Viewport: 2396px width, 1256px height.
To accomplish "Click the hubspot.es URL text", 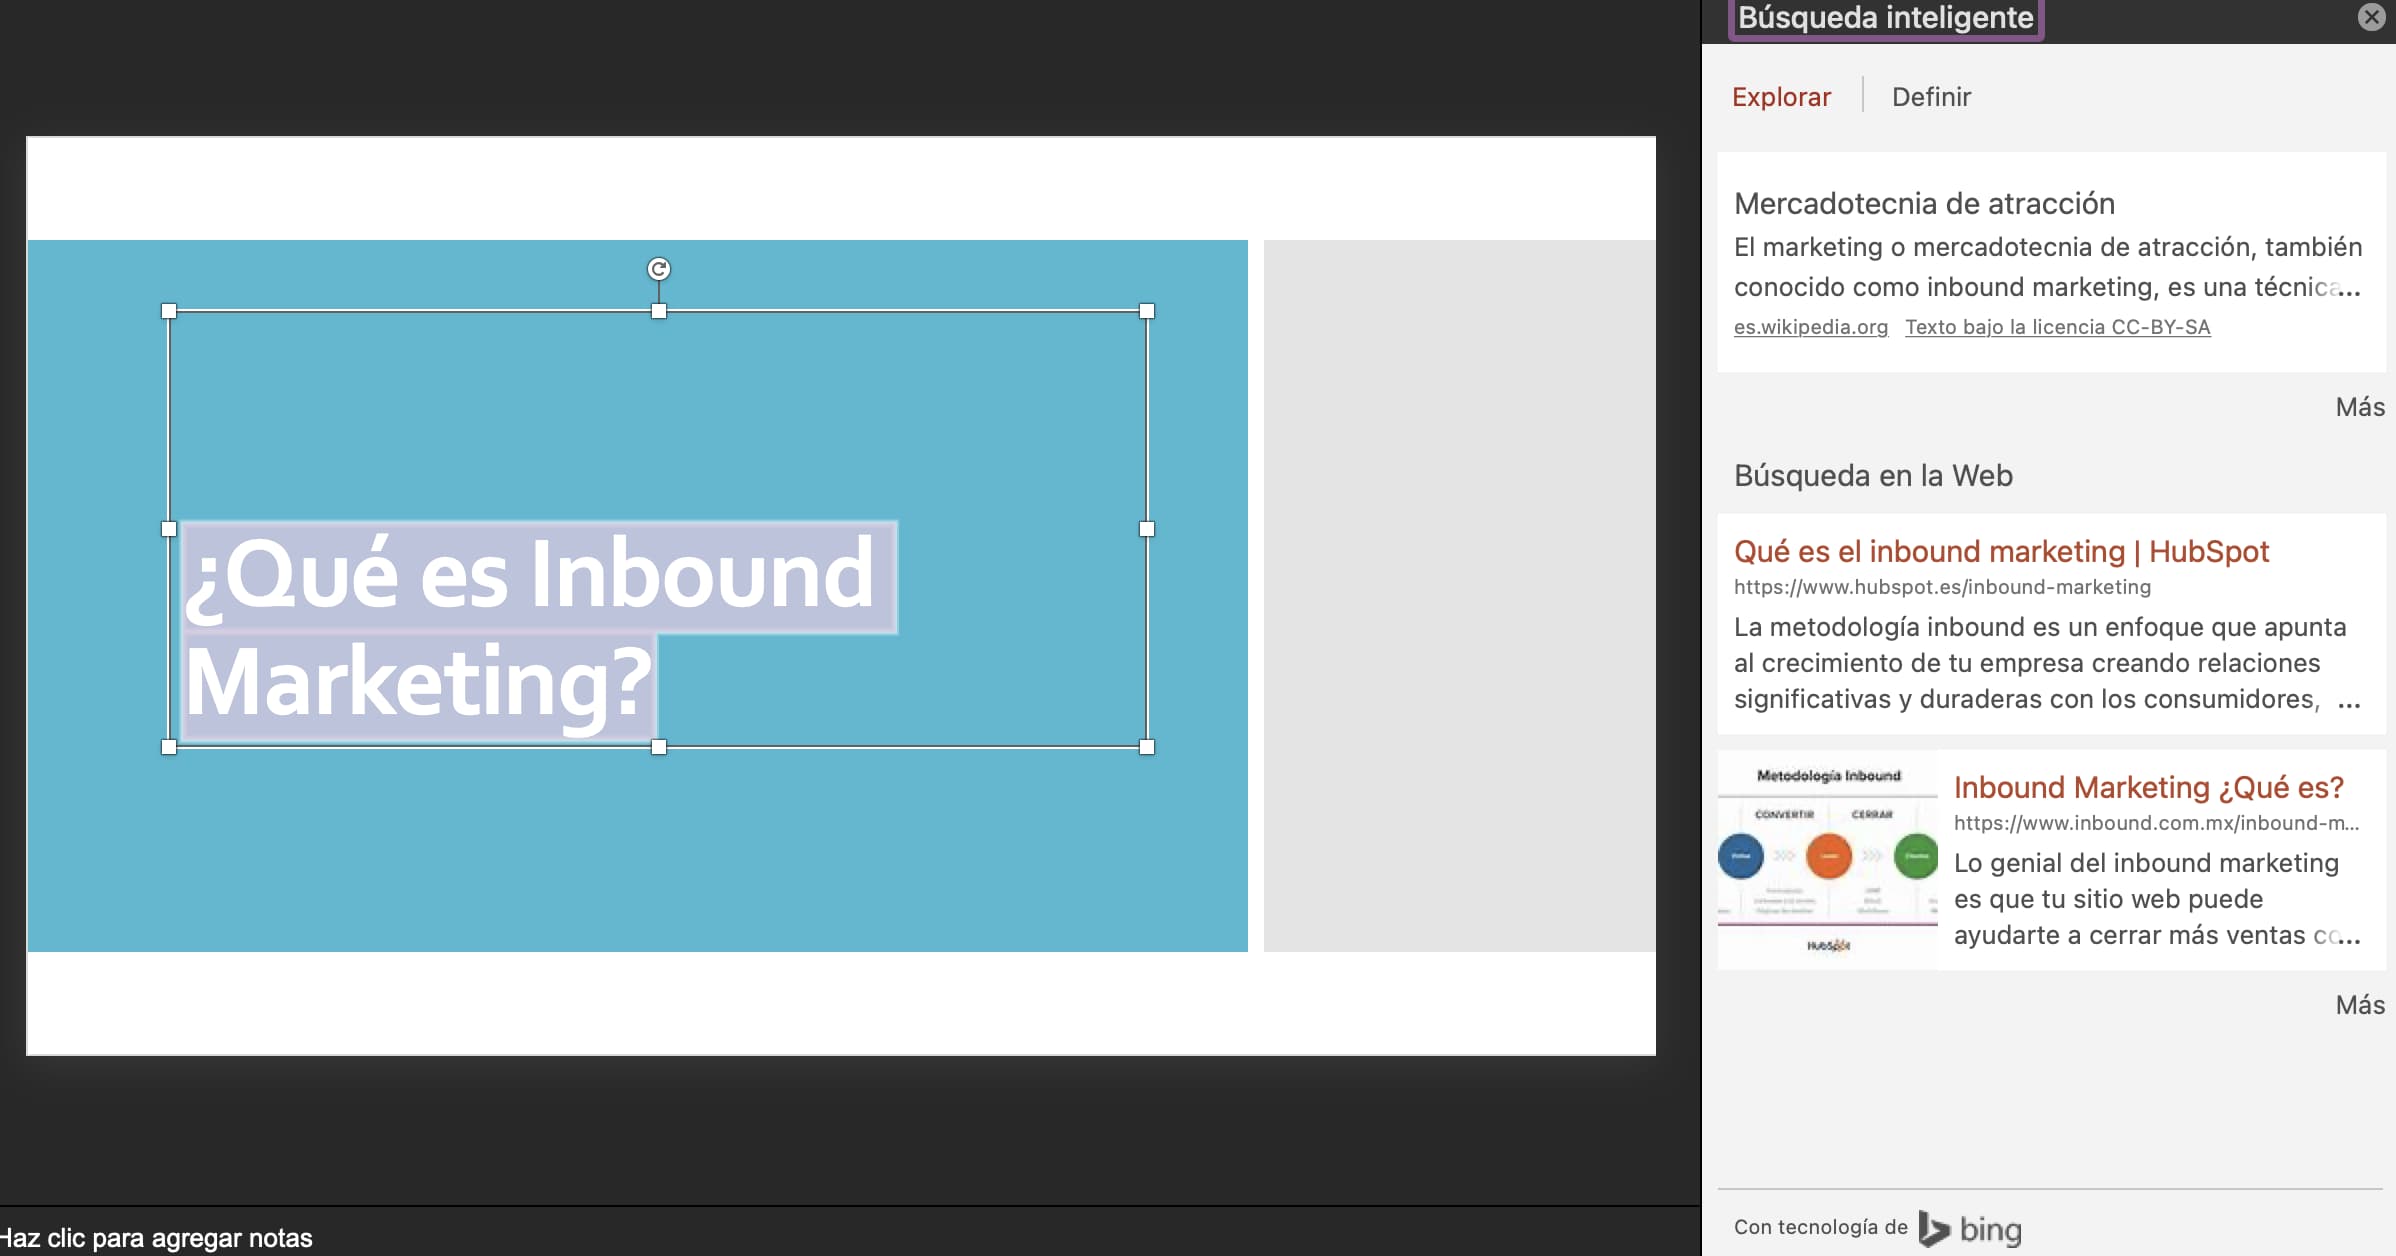I will [x=1942, y=587].
